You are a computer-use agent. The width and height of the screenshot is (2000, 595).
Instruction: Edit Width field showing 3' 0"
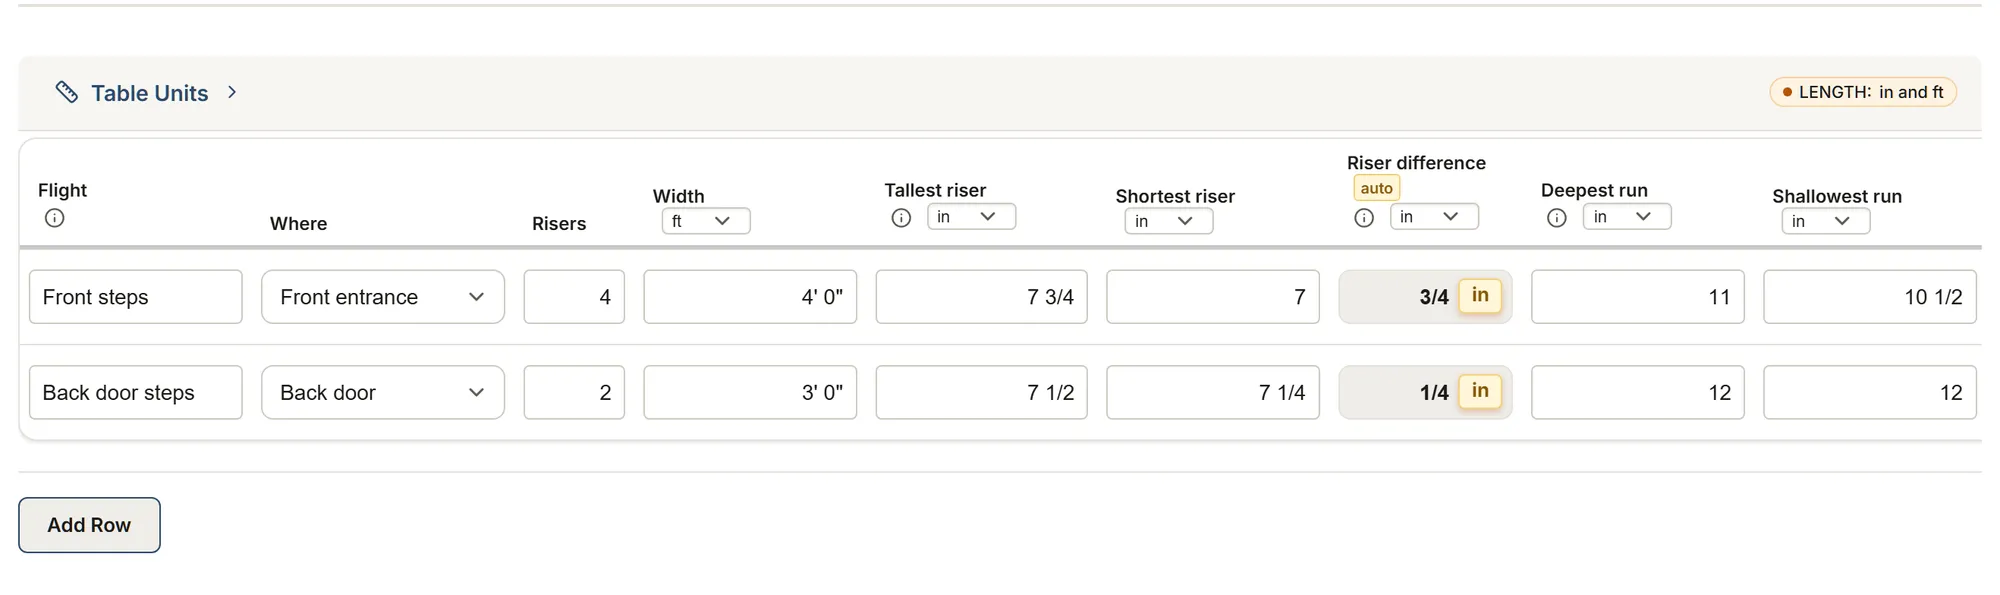click(x=750, y=393)
